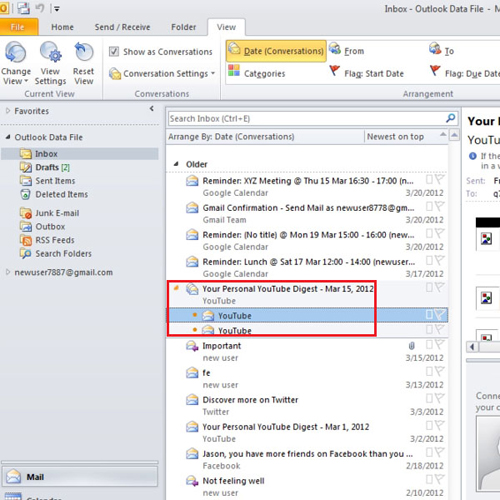Toggle Show as Conversations checkbox

pos(114,52)
